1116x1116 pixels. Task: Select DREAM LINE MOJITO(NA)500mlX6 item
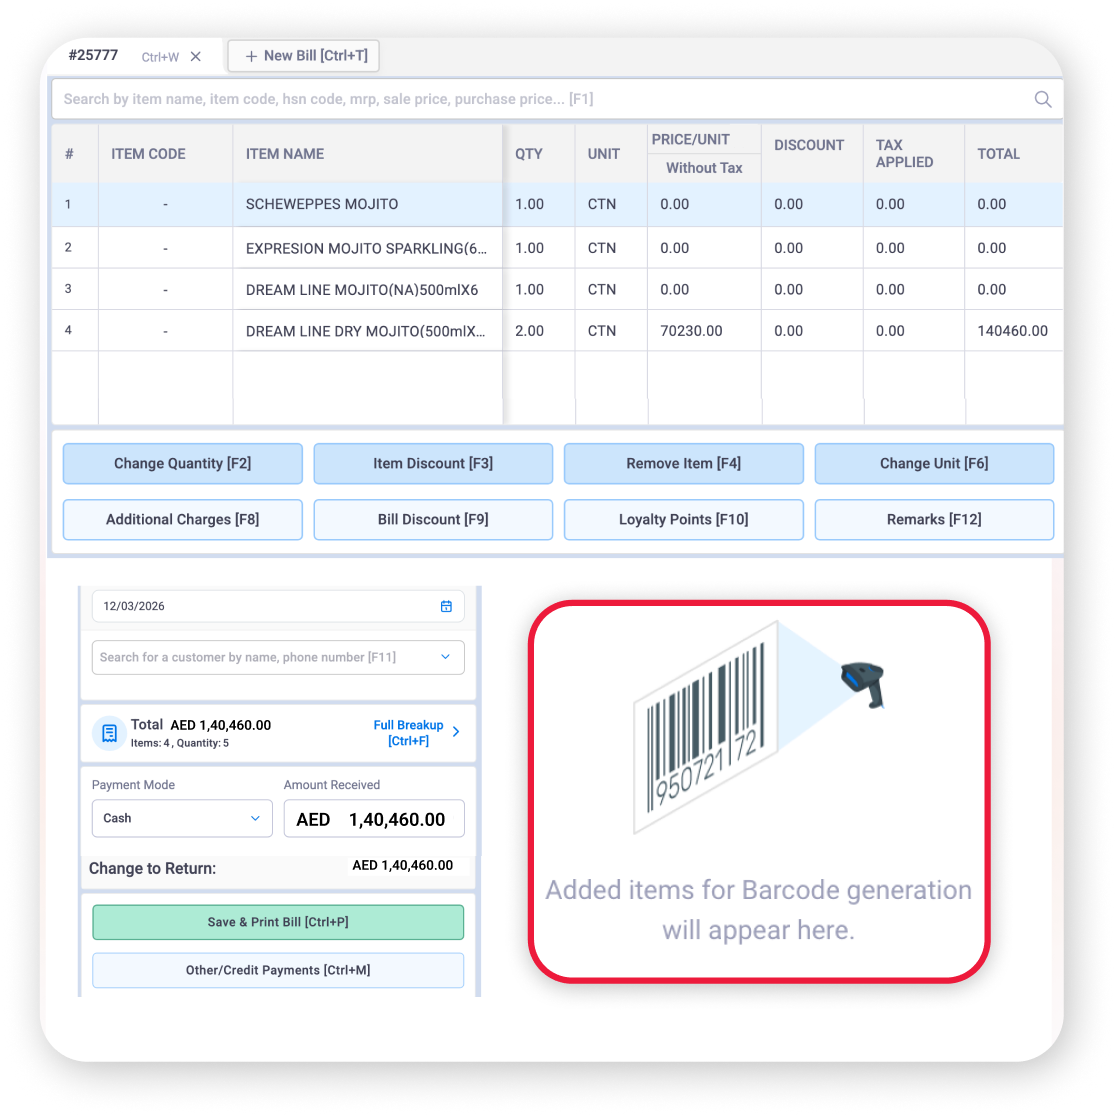[x=362, y=290]
